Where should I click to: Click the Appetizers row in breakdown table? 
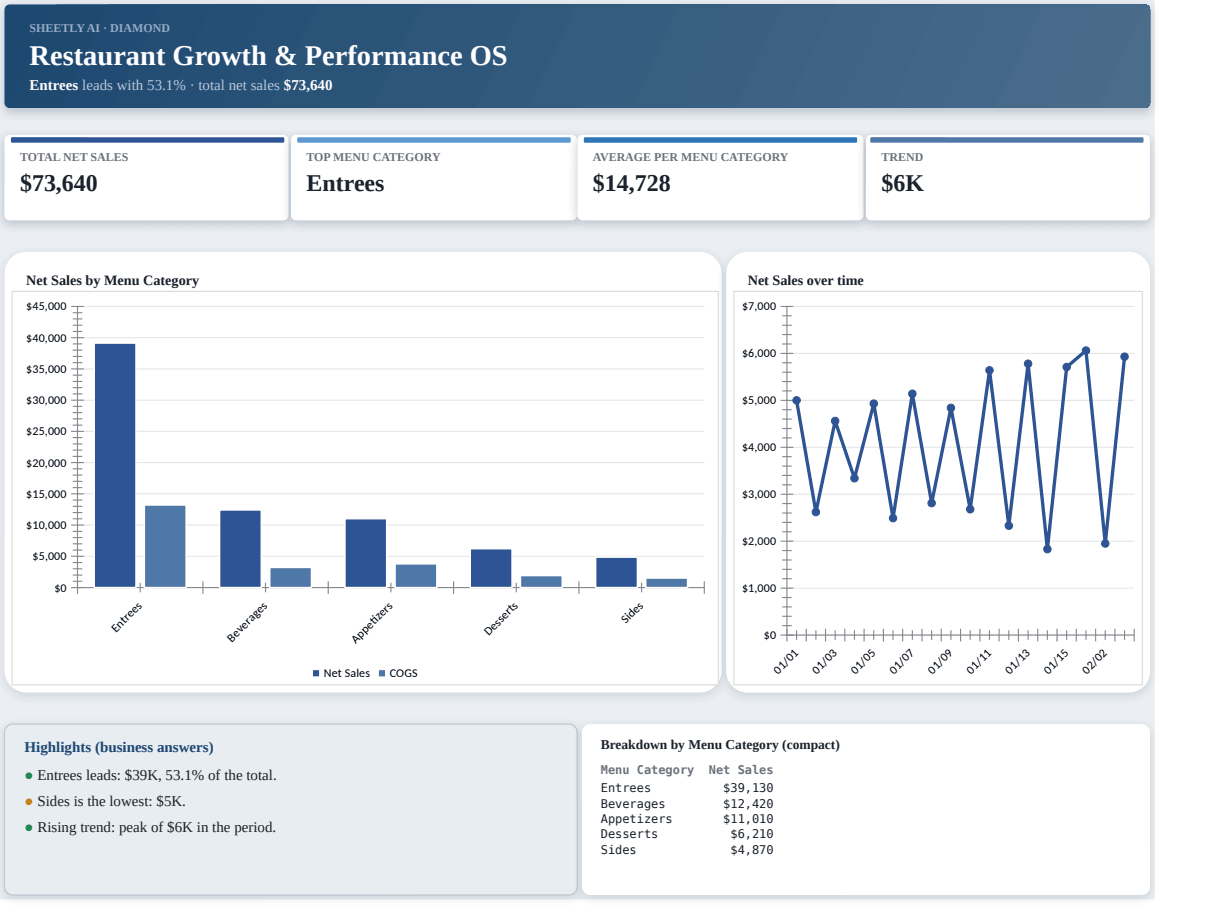coord(687,819)
